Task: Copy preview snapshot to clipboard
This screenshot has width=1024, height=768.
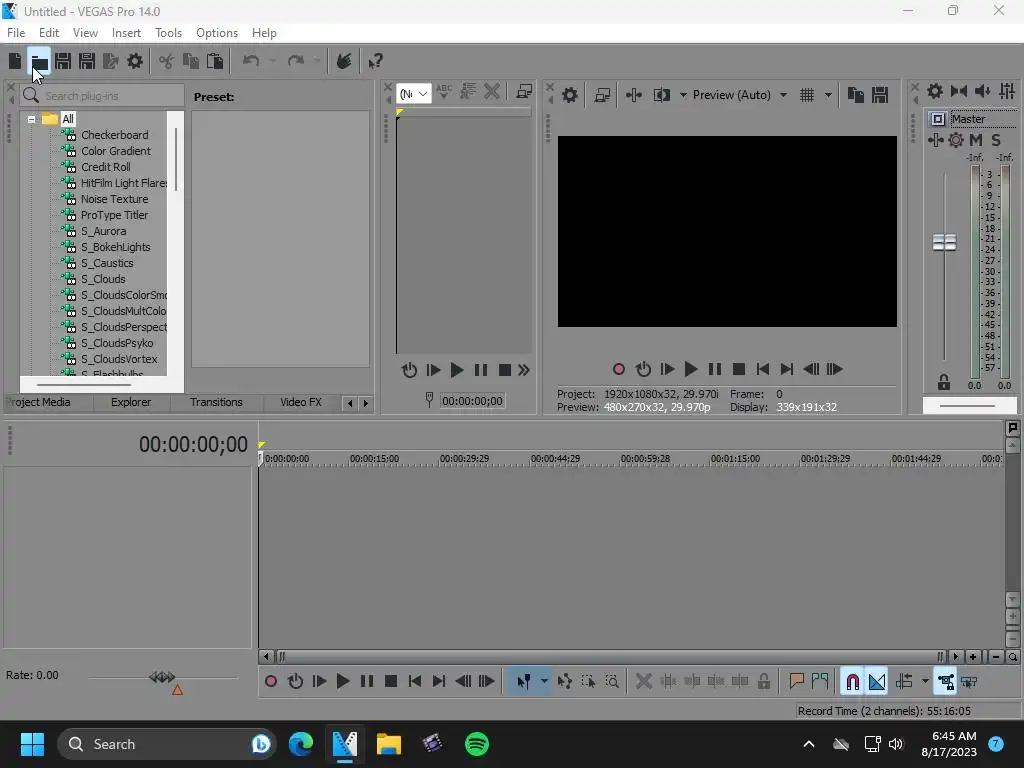Action: pos(856,95)
